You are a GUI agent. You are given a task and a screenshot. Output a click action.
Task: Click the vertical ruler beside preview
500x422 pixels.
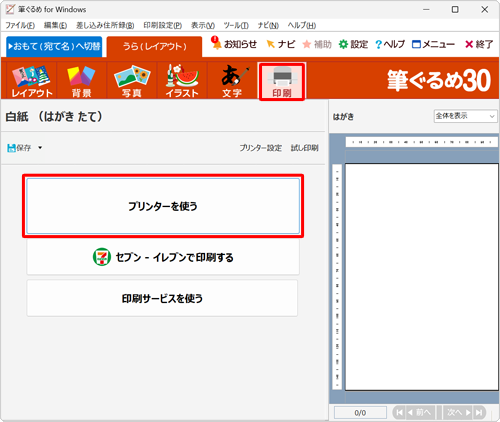click(337, 277)
